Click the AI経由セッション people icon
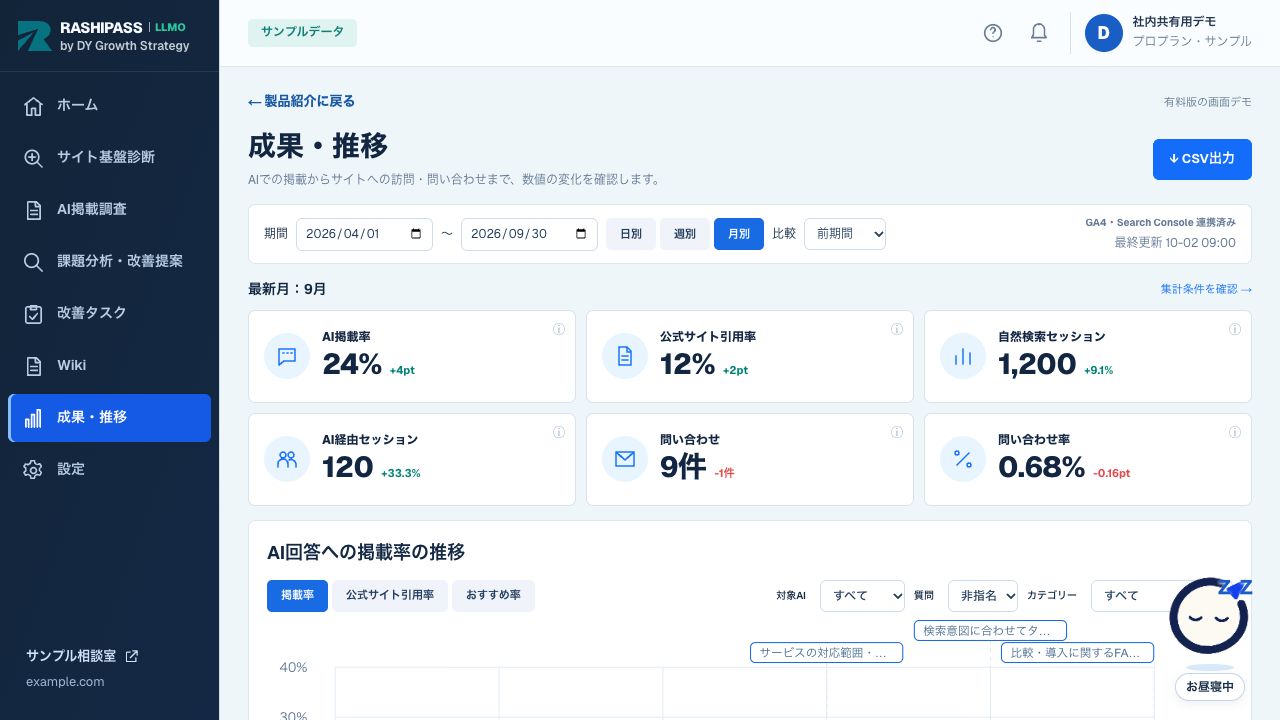The width and height of the screenshot is (1280, 720). [x=287, y=459]
